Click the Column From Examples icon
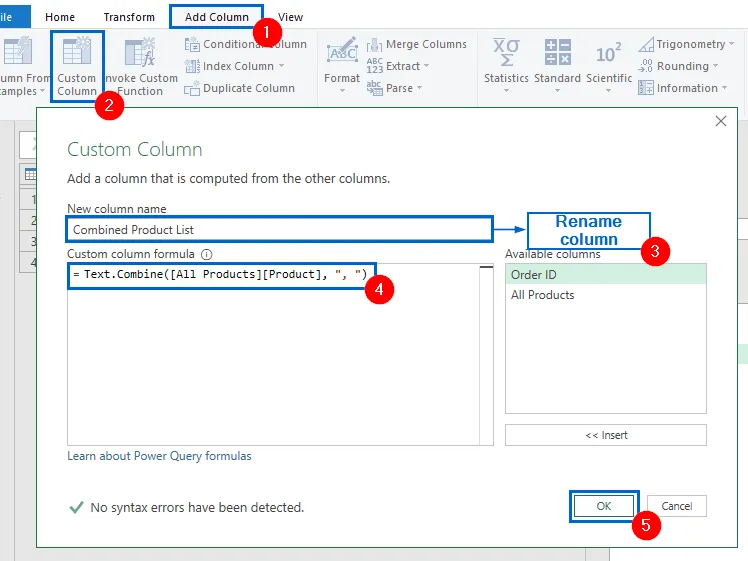This screenshot has width=748, height=561. (18, 50)
